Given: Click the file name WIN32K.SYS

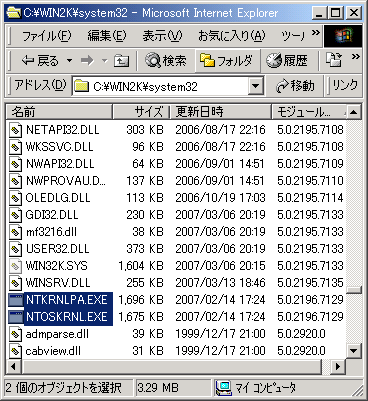Looking at the screenshot, I should point(57,266).
